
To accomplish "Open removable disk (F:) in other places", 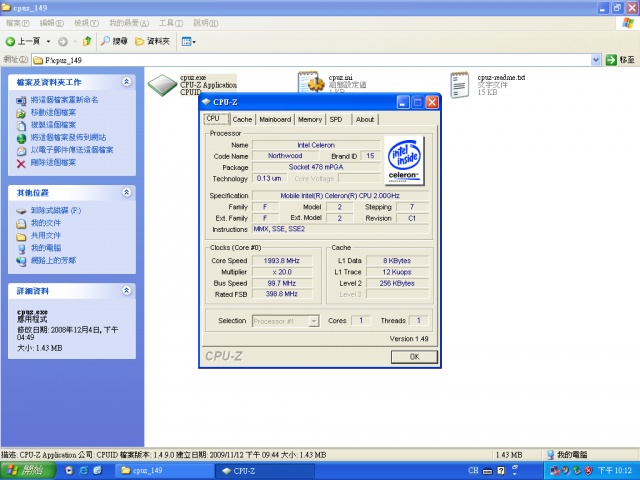I will tap(56, 211).
